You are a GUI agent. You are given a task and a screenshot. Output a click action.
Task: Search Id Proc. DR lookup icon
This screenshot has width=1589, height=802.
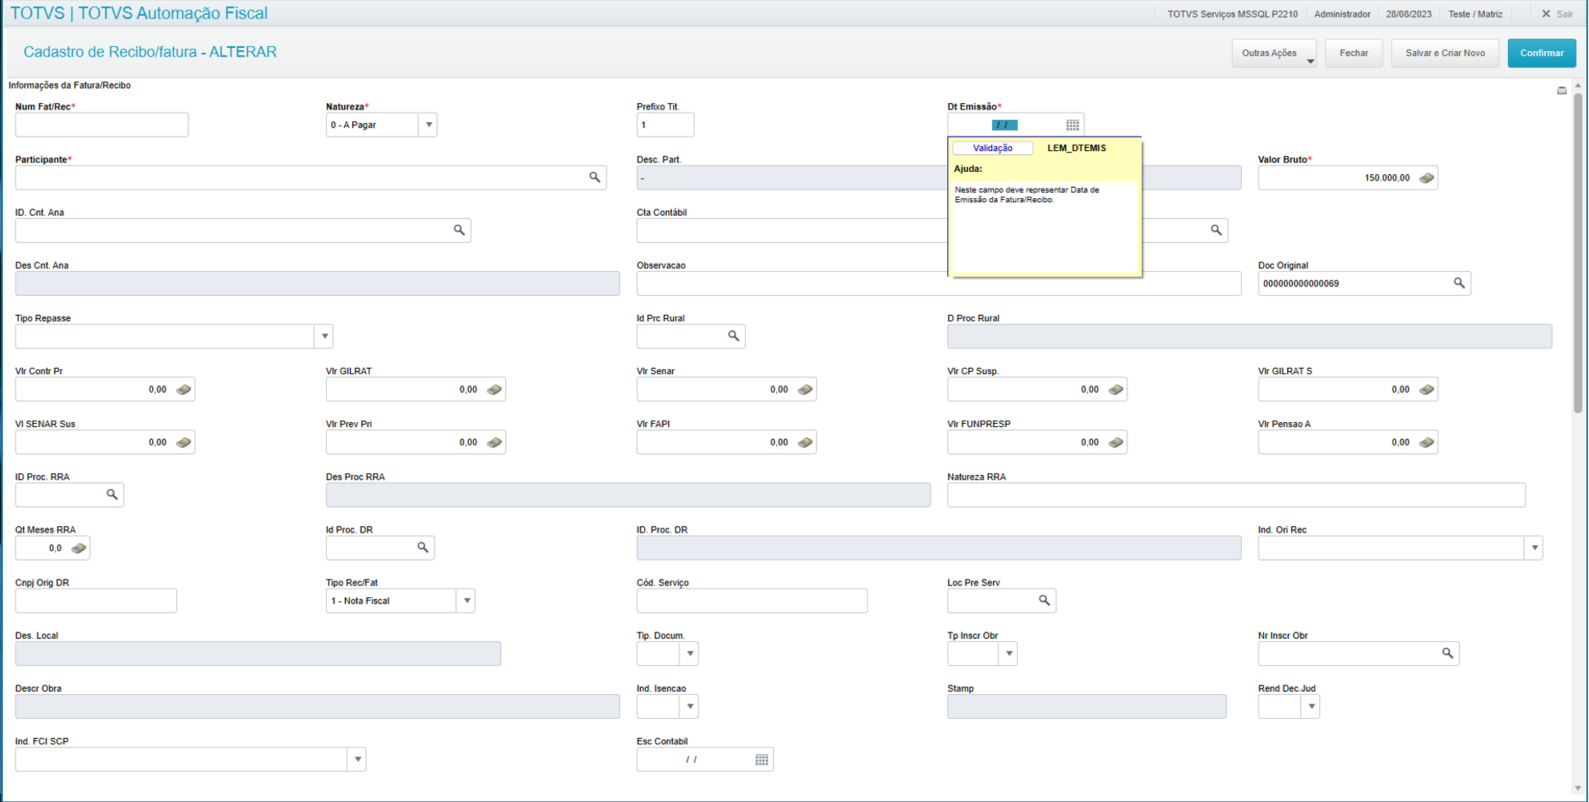[423, 547]
